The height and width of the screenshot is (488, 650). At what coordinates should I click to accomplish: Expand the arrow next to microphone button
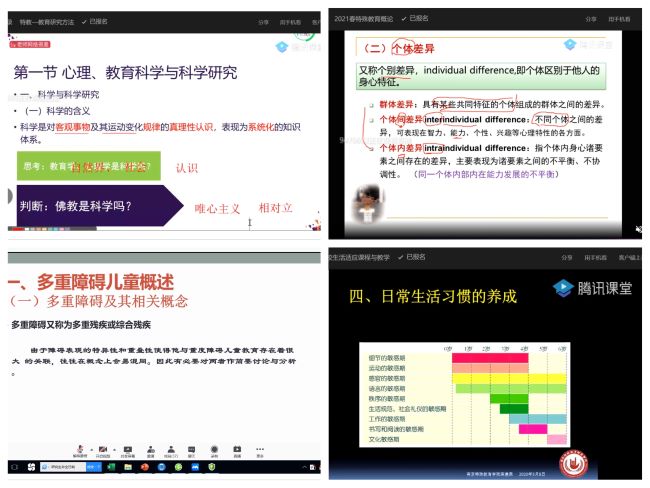pyautogui.click(x=89, y=446)
